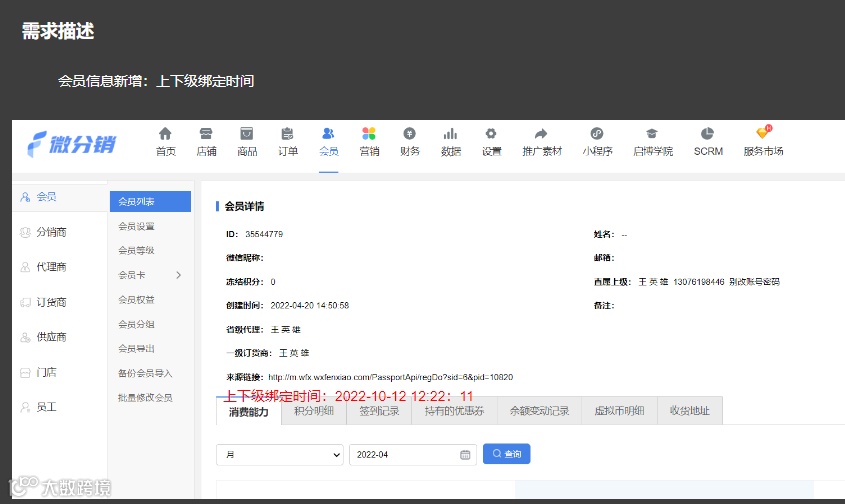
Task: Switch to the 消费能力 tab
Action: coord(248,412)
